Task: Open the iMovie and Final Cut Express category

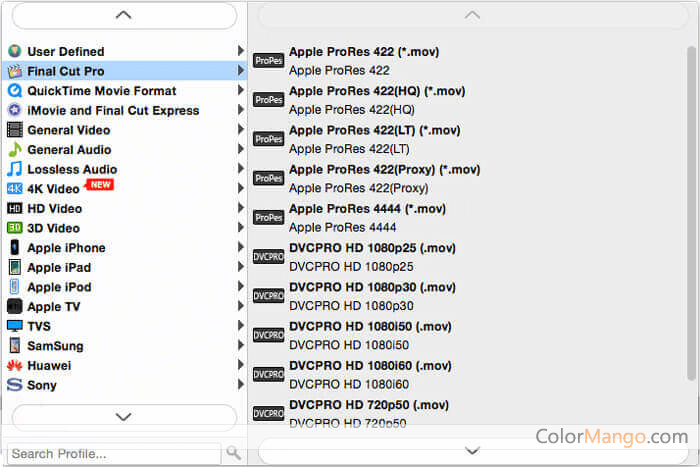Action: (x=113, y=111)
